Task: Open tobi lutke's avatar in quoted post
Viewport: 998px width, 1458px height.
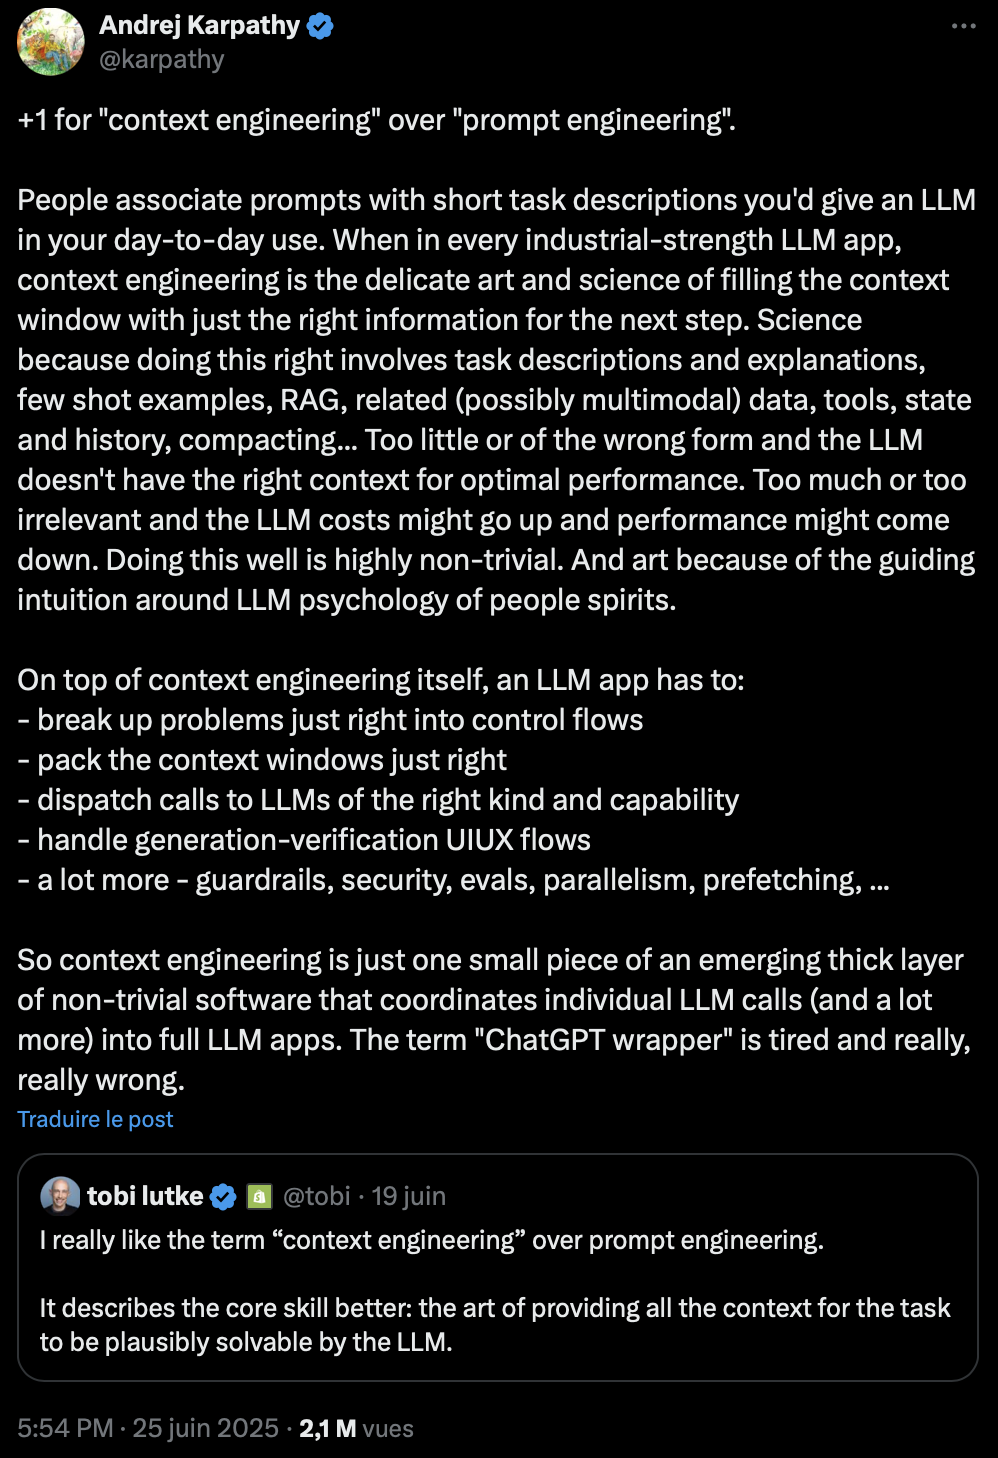Action: click(x=60, y=1196)
